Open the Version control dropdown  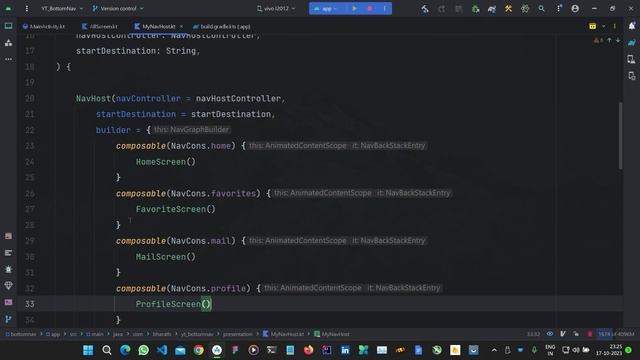click(x=118, y=8)
